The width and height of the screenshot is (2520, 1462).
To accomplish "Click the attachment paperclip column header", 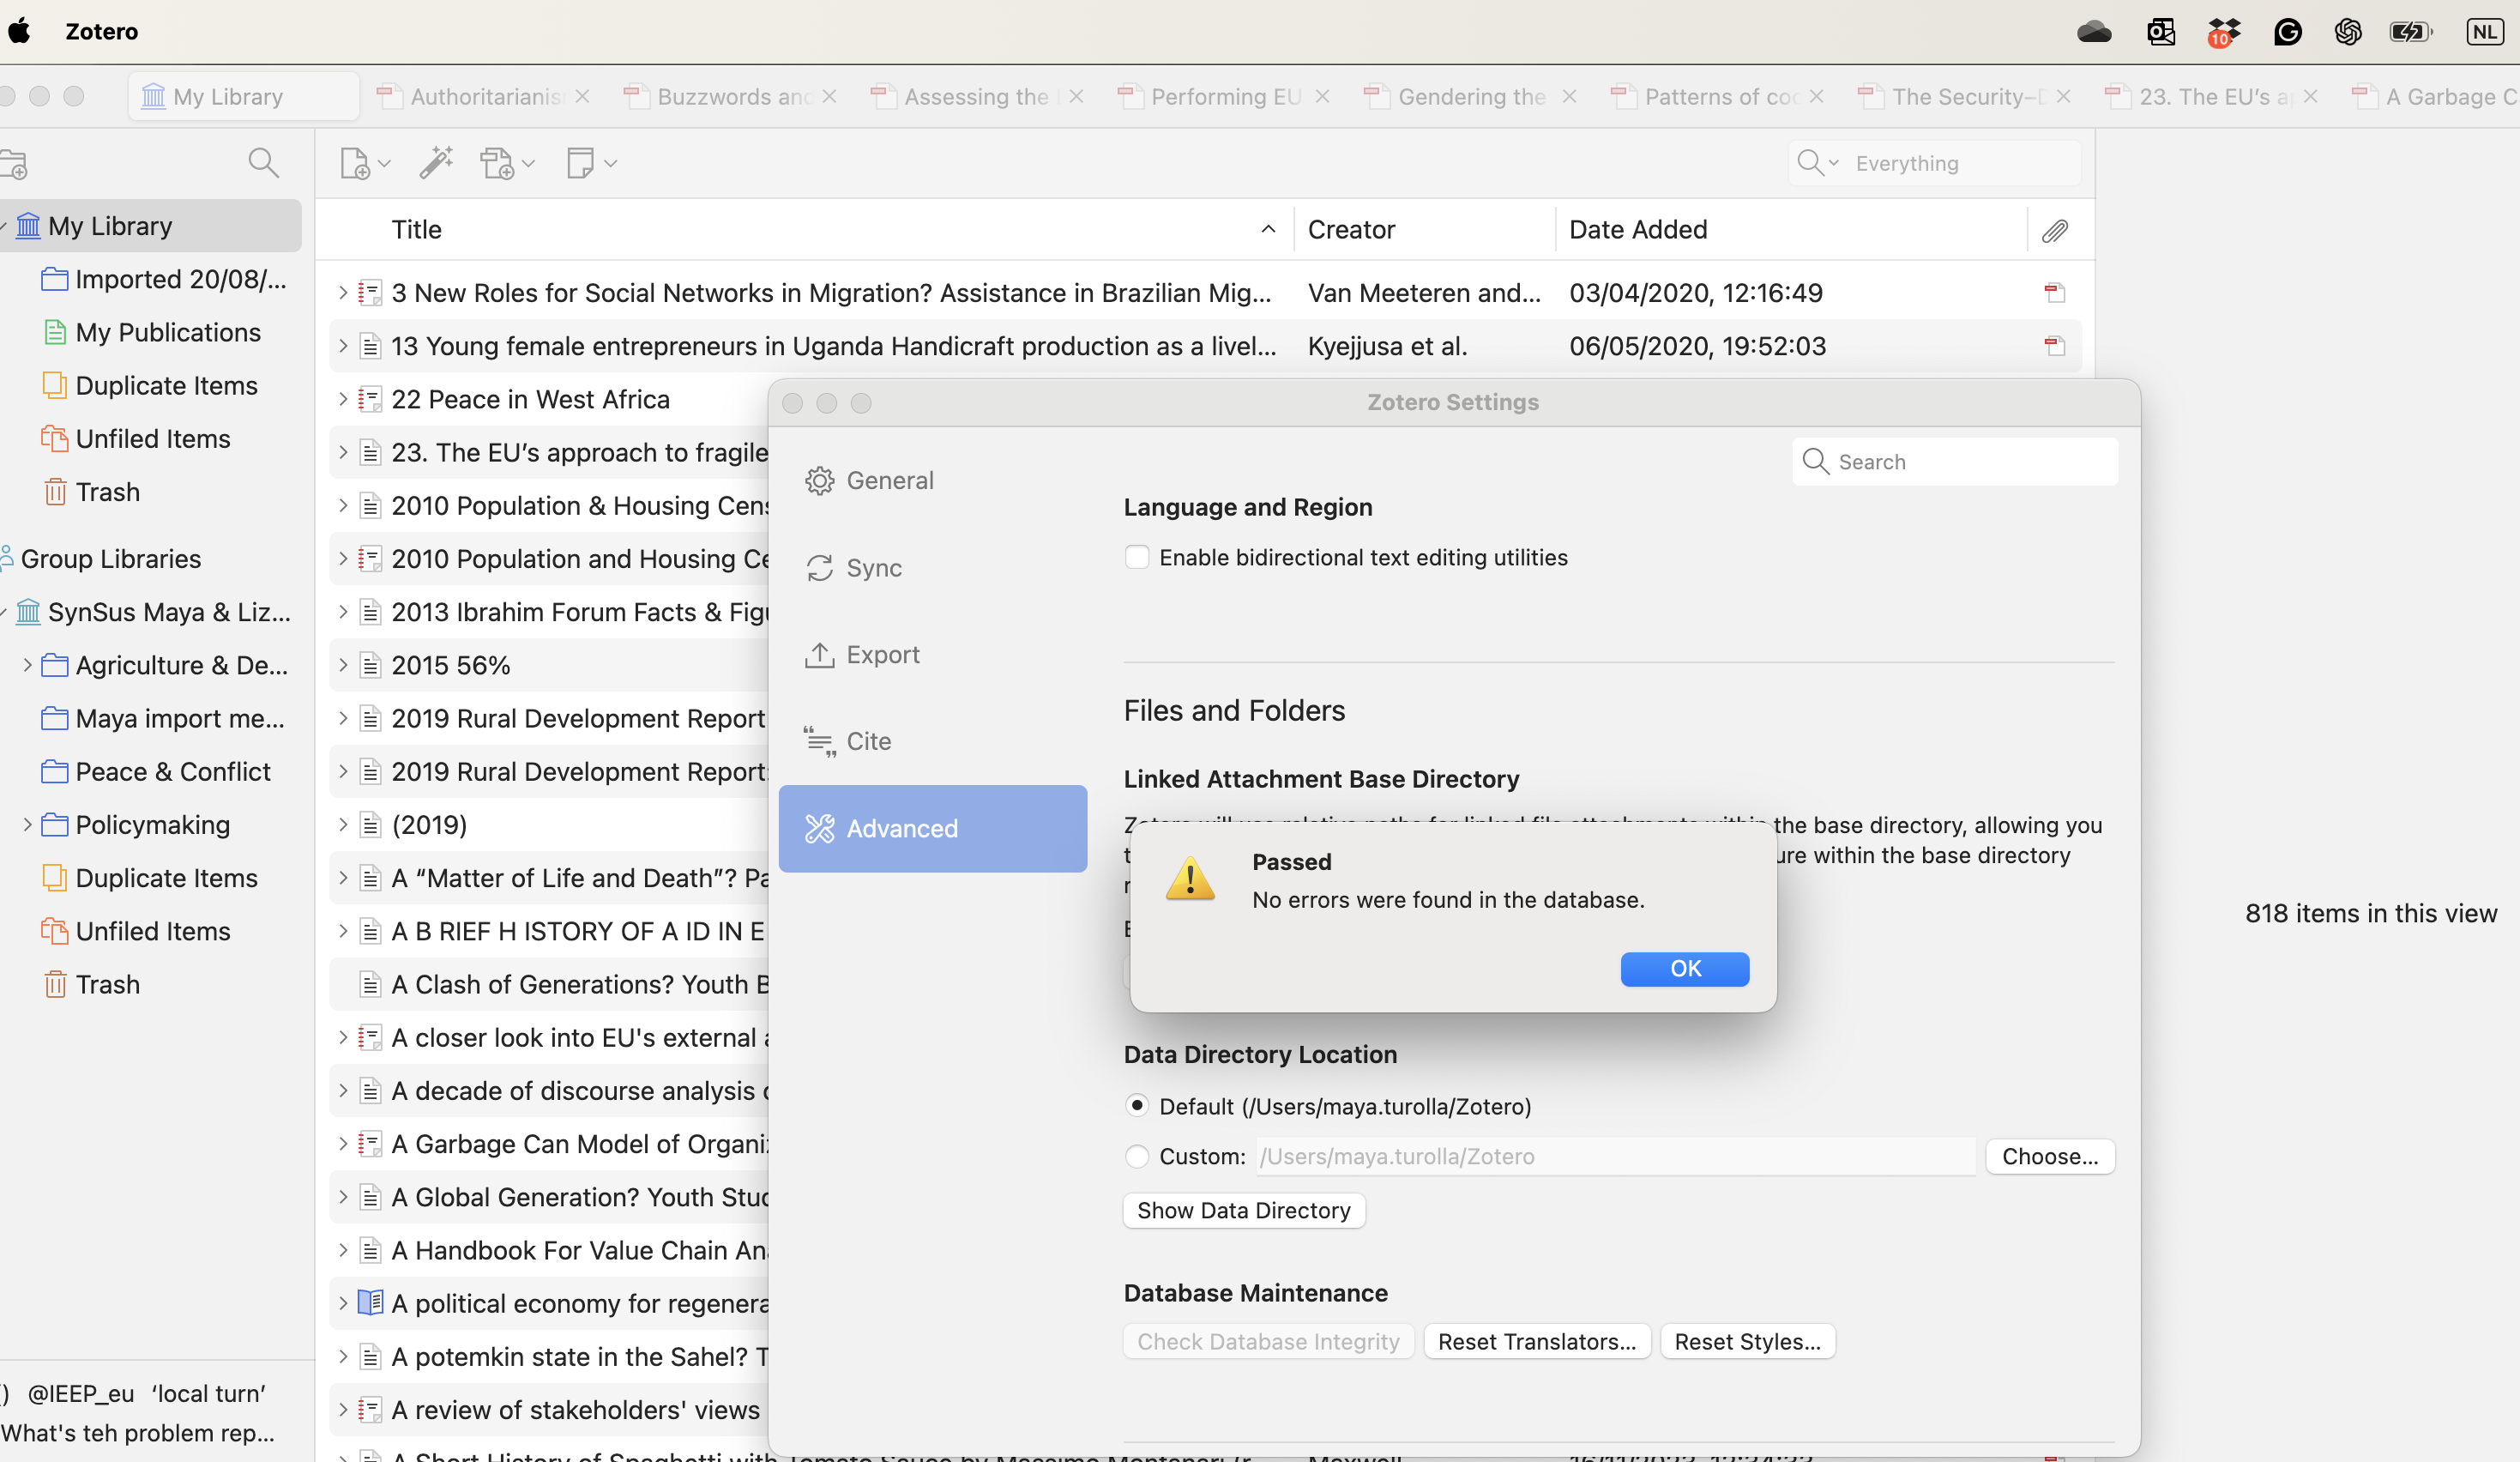I will (x=2054, y=231).
